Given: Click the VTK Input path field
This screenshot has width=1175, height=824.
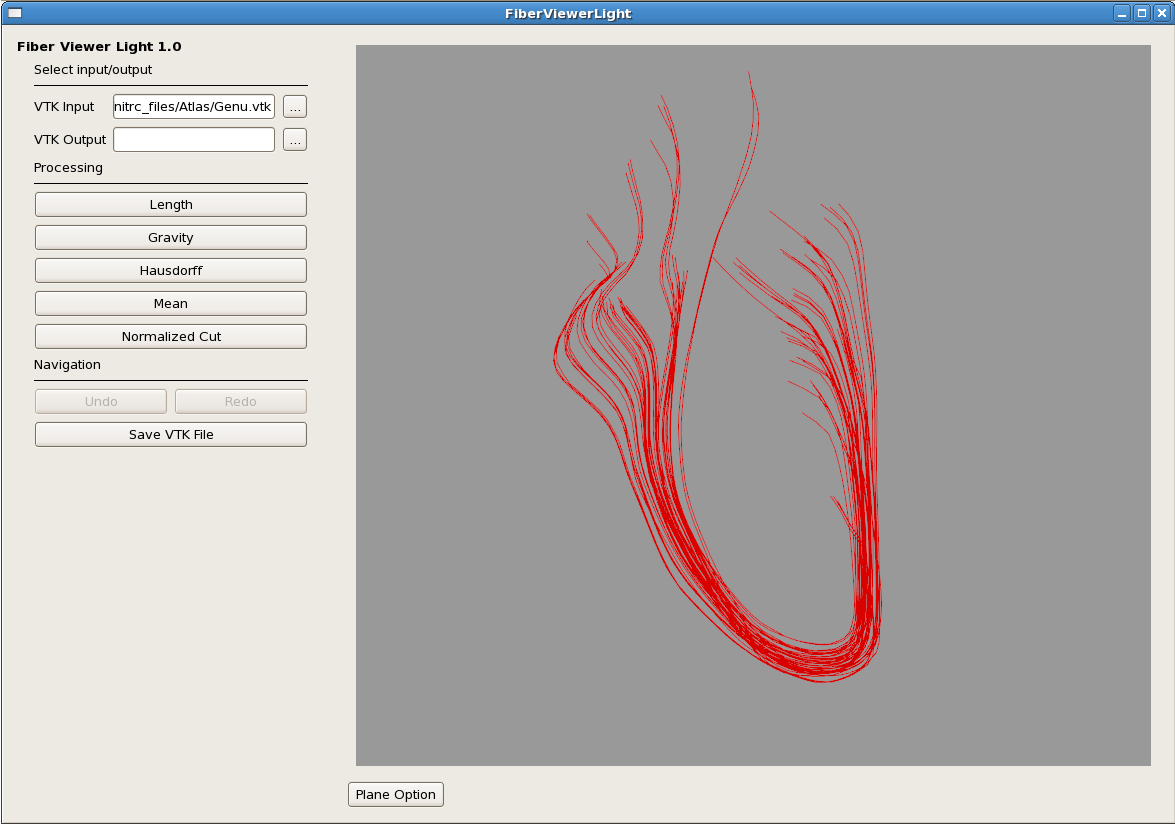Looking at the screenshot, I should click(193, 107).
